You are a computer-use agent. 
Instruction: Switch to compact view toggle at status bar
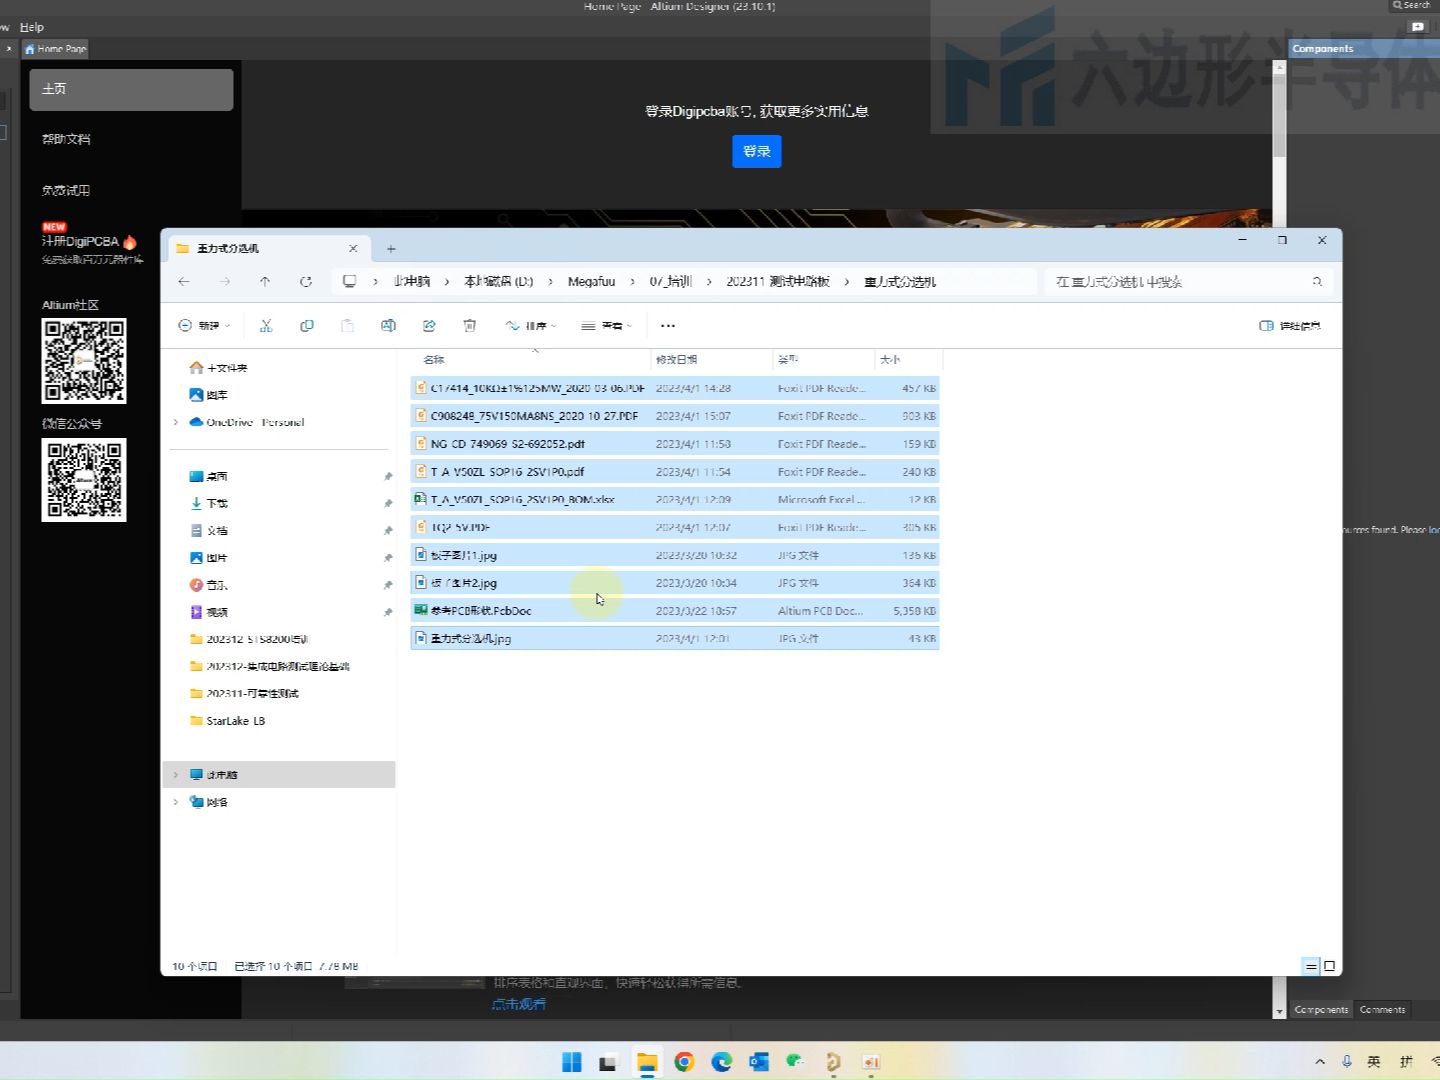click(x=1310, y=966)
